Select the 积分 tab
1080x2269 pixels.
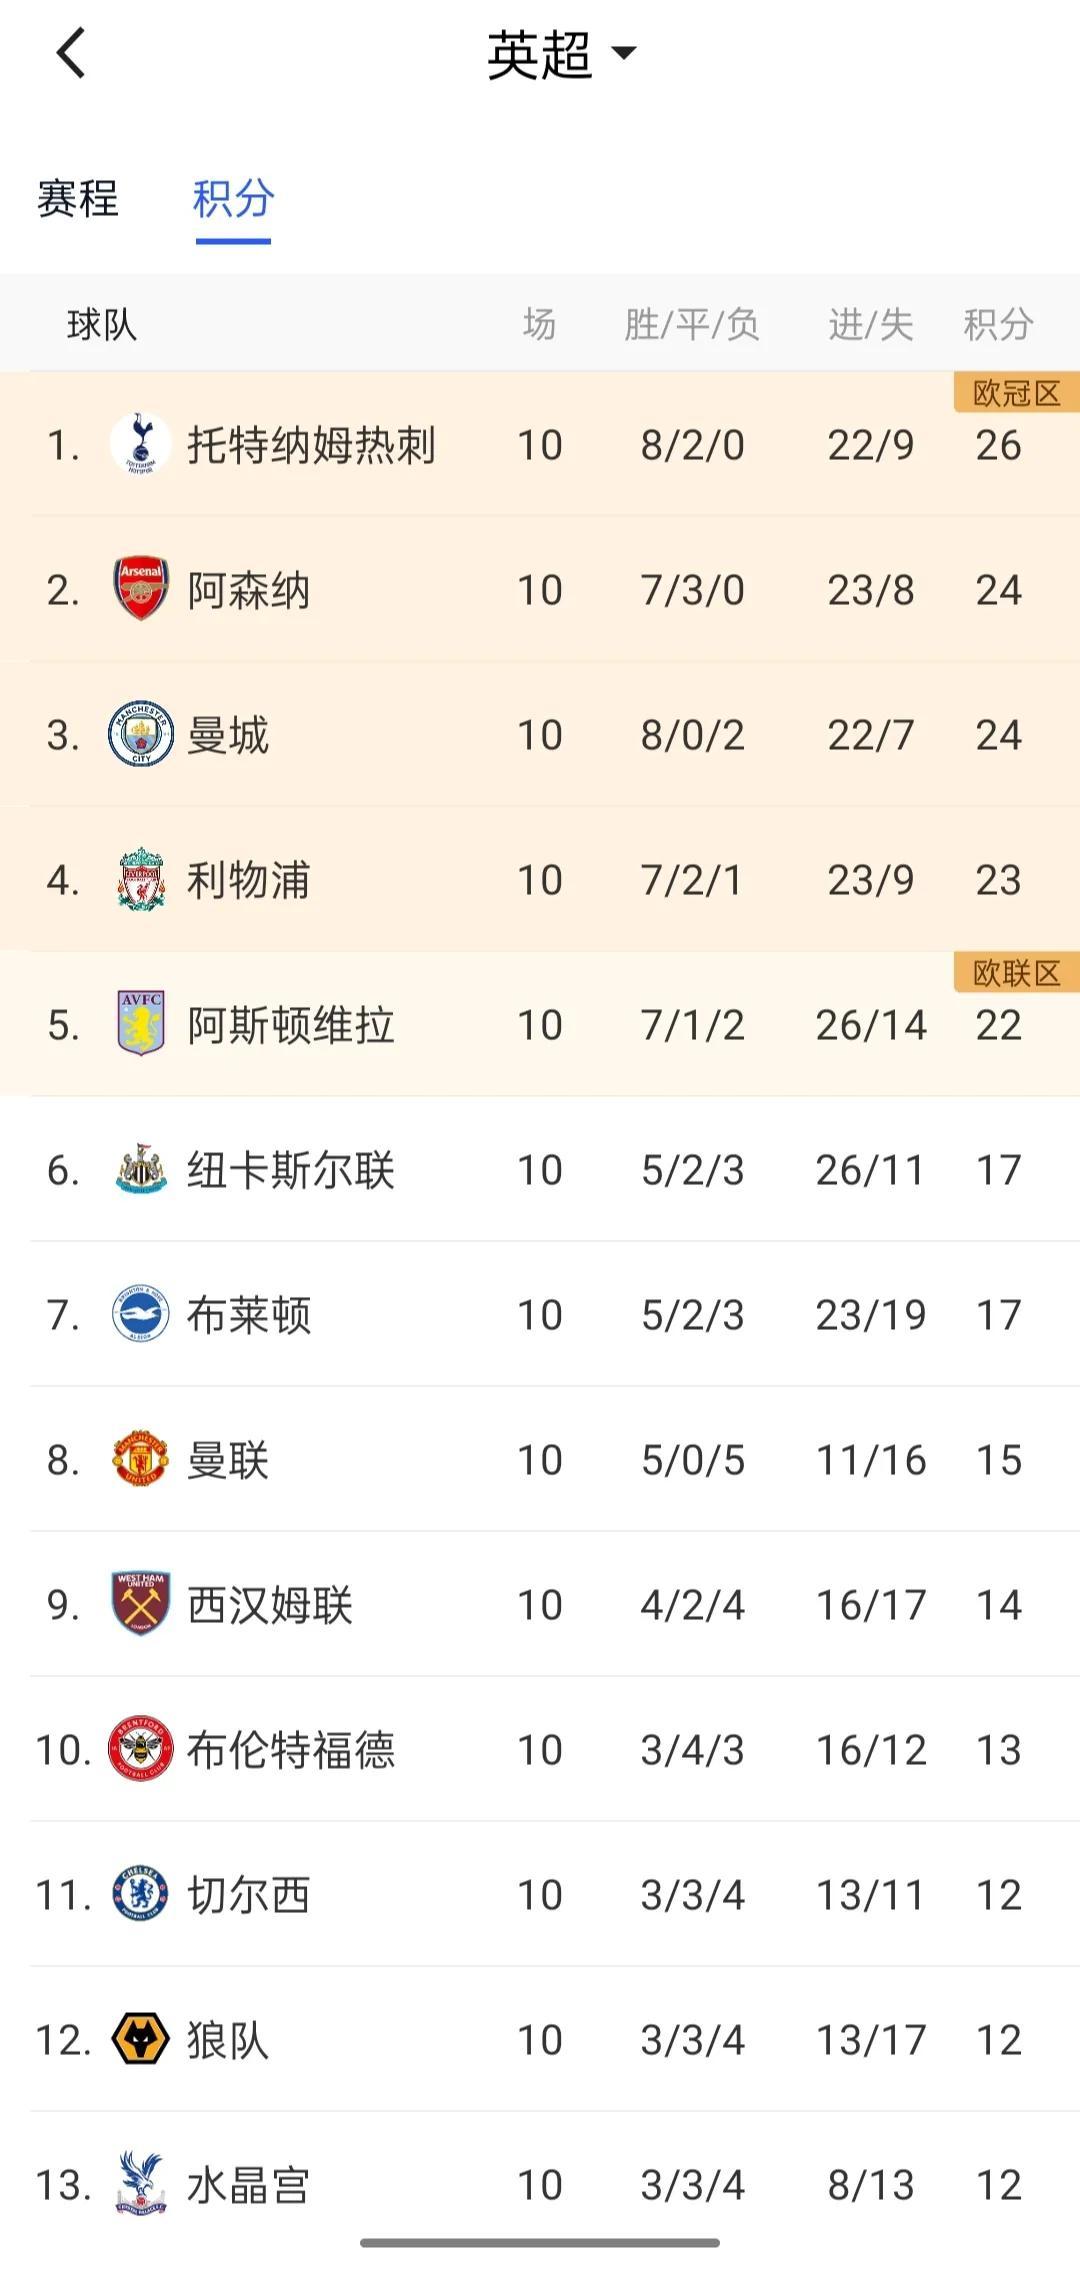(x=233, y=198)
